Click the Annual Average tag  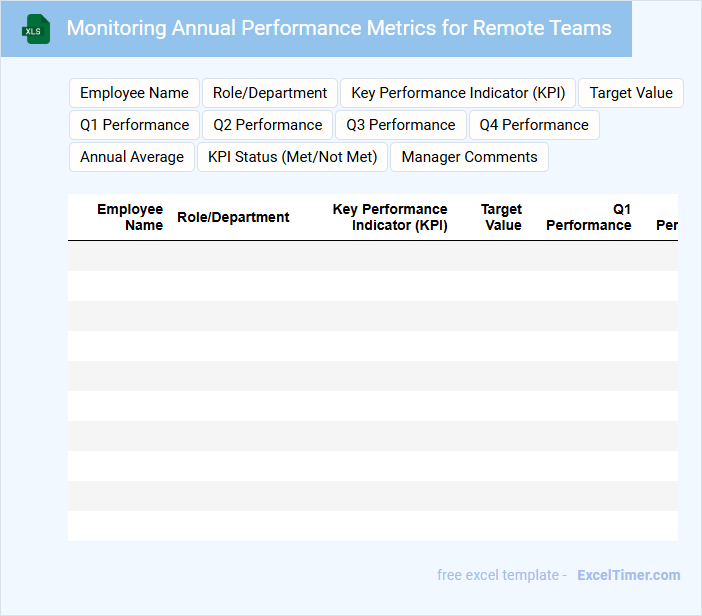[x=132, y=157]
